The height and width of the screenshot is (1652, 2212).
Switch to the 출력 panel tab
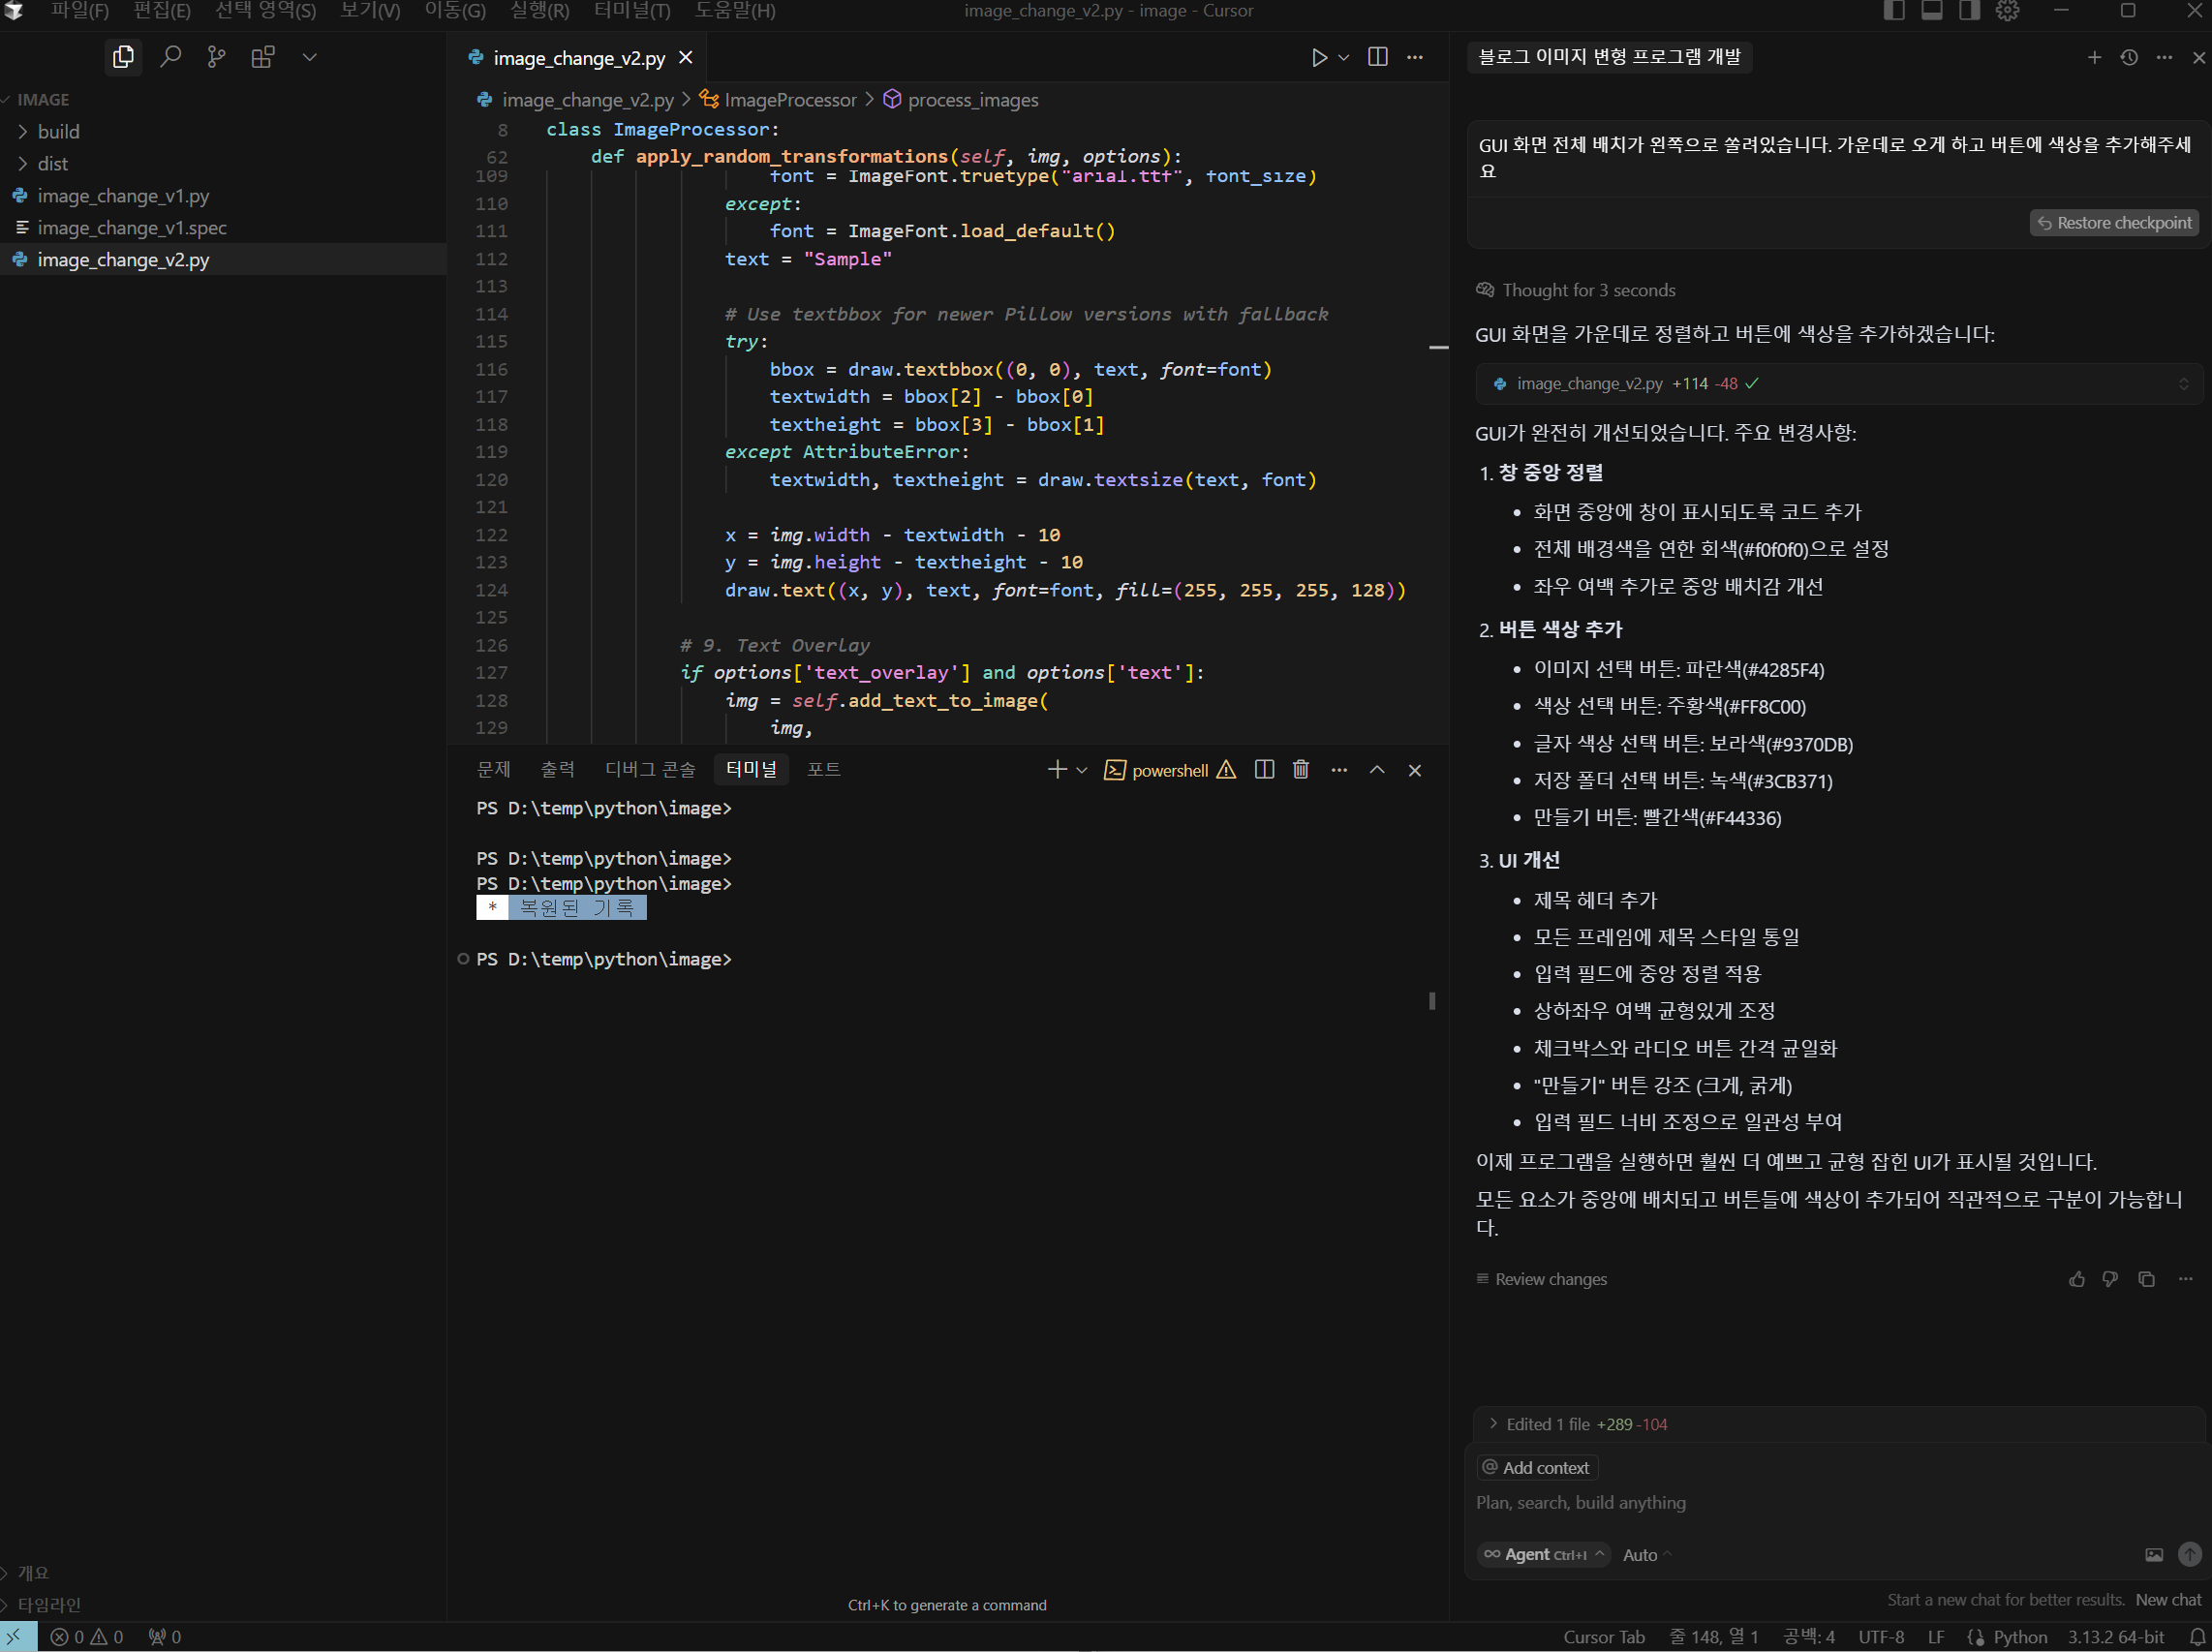coord(557,769)
